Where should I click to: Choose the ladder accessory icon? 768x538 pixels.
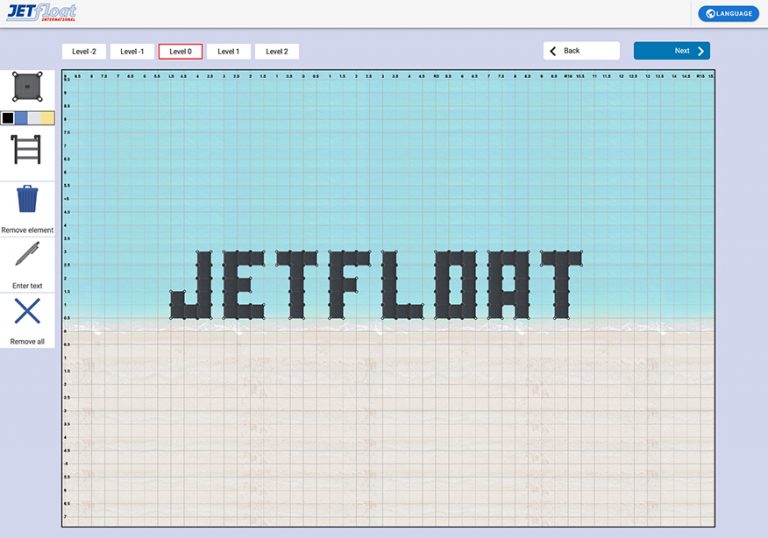click(25, 149)
